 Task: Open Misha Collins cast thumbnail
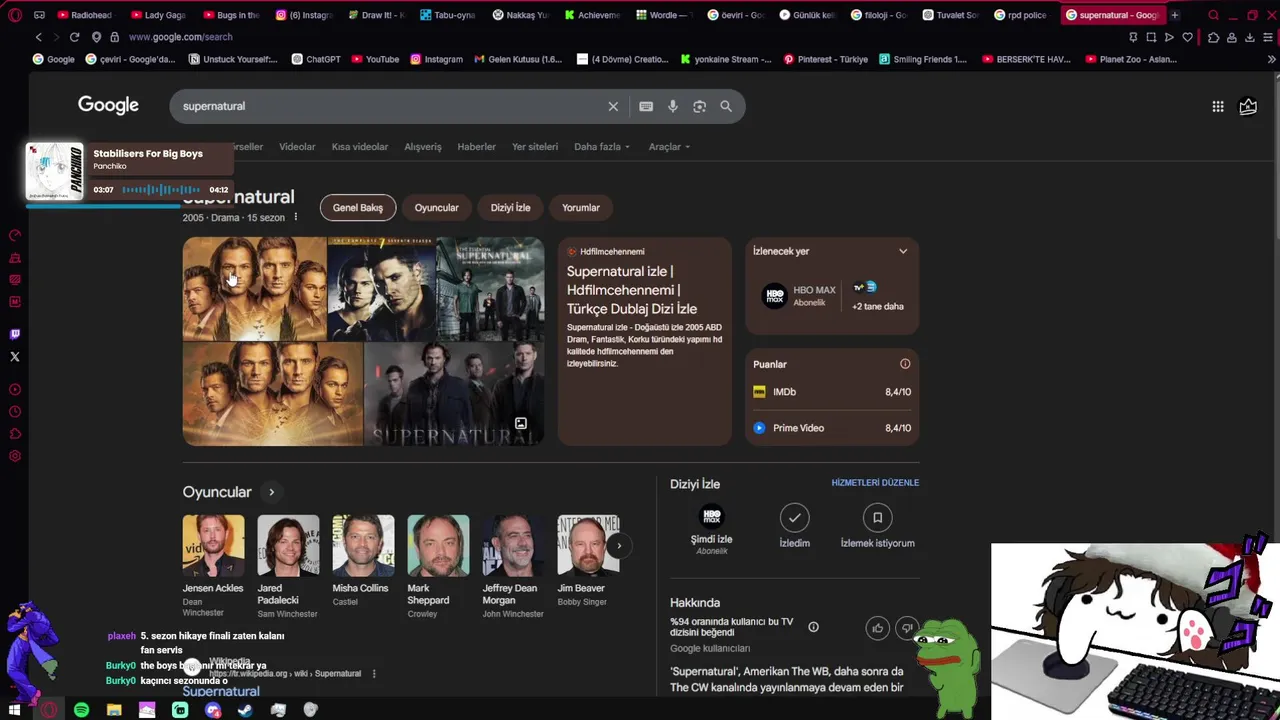[x=363, y=545]
